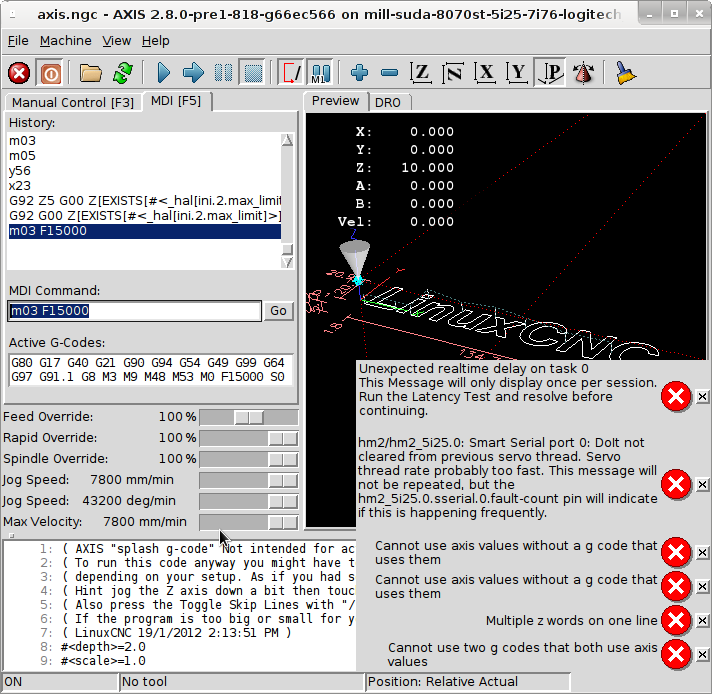Click the tool cone in preview
This screenshot has height=694, width=712.
355,260
